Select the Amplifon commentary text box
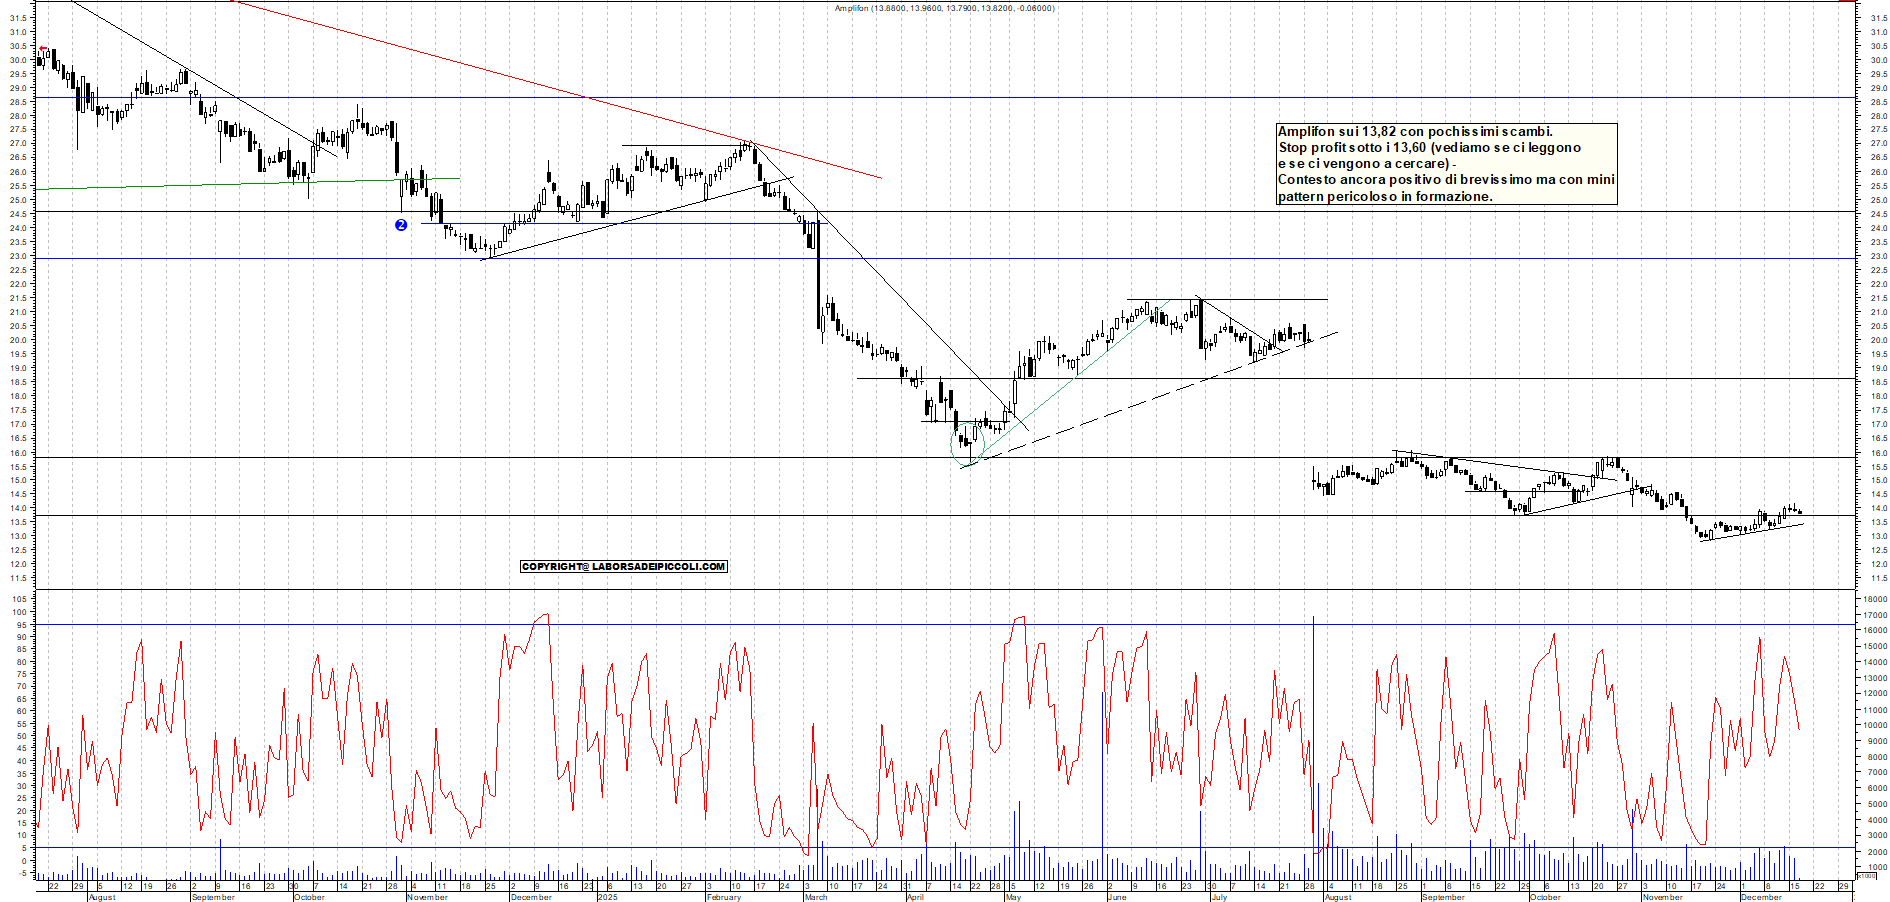This screenshot has width=1890, height=902. [1446, 164]
